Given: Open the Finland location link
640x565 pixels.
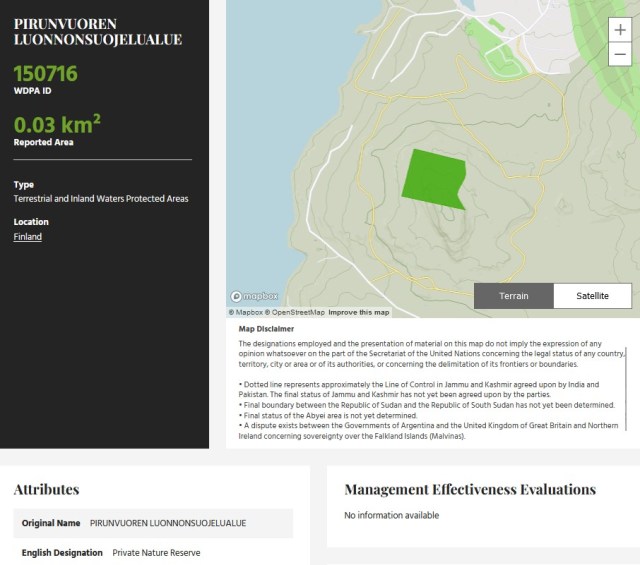Looking at the screenshot, I should click(28, 237).
